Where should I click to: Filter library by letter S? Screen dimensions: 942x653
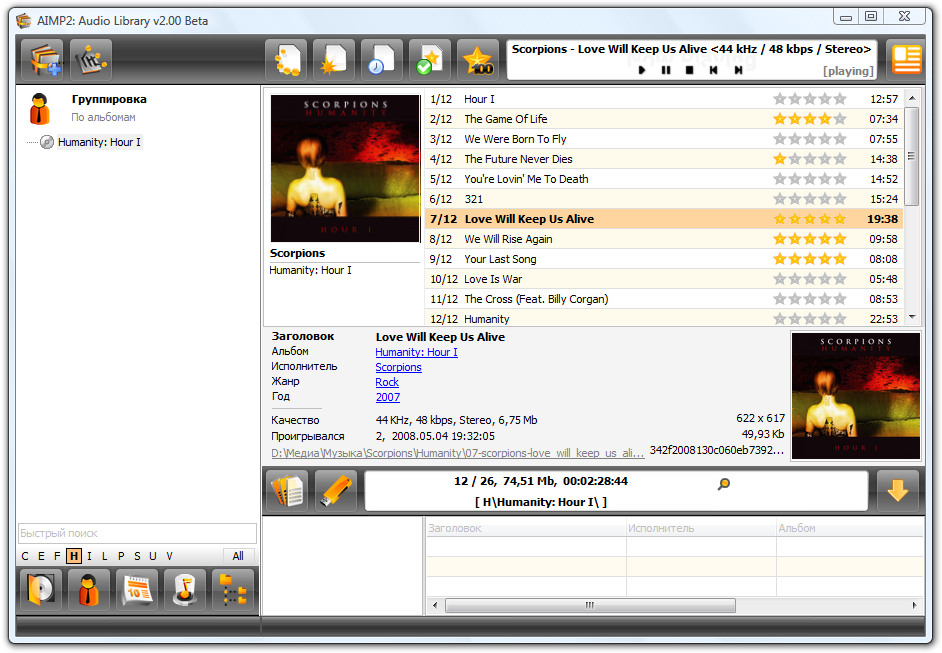(137, 556)
